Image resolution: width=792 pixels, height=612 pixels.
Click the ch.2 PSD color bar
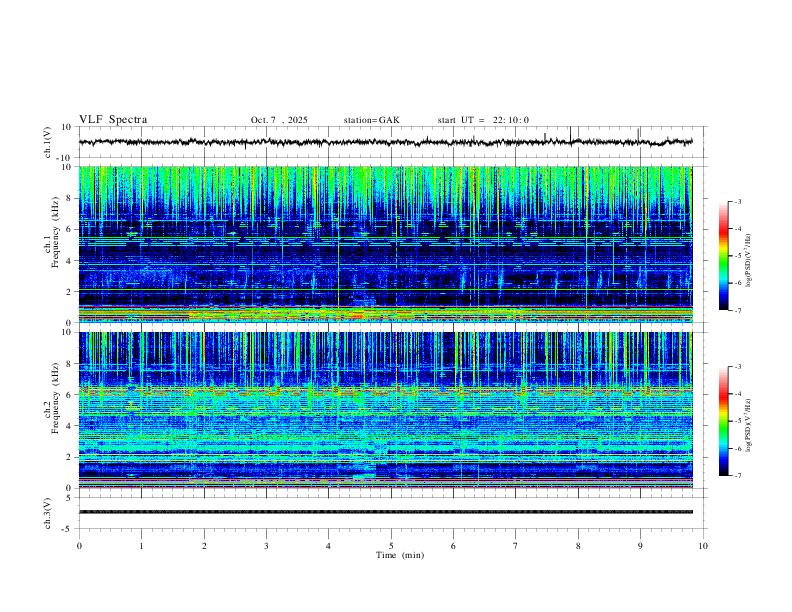point(723,421)
